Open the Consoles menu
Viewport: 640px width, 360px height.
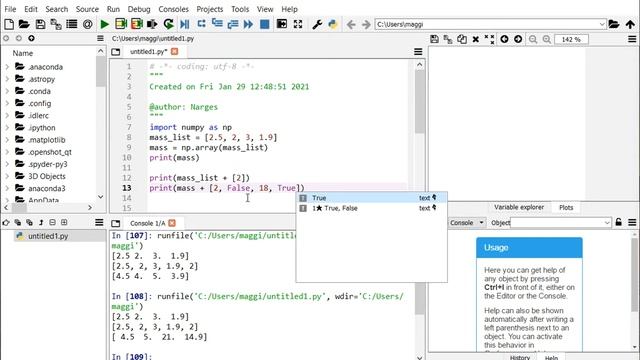[173, 9]
